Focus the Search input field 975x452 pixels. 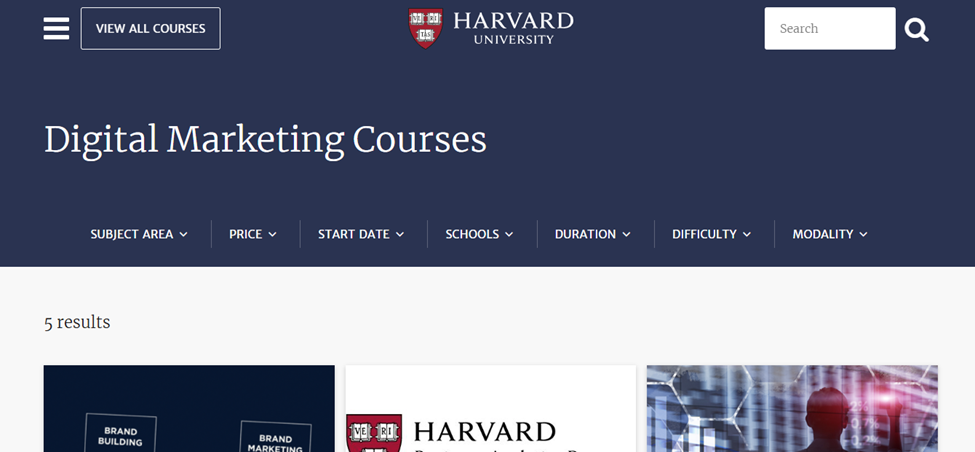click(830, 29)
